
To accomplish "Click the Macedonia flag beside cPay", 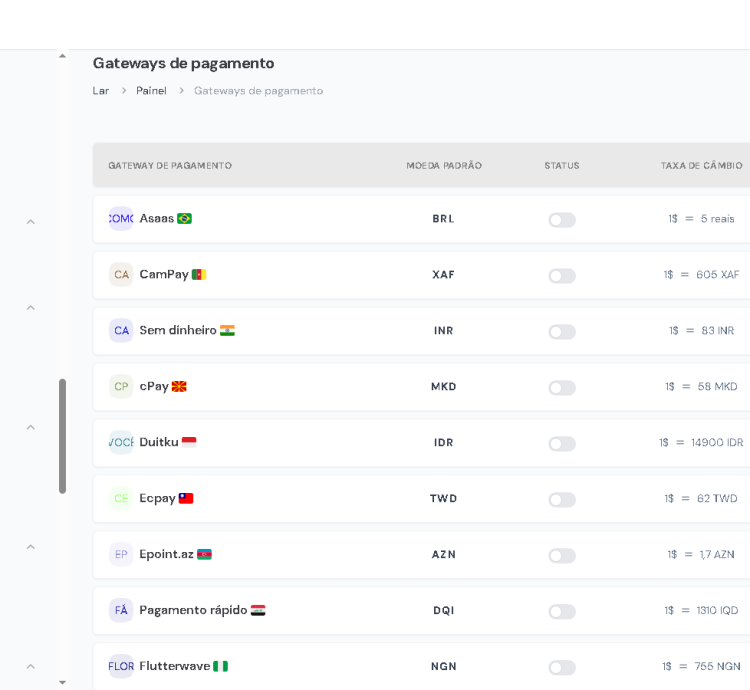I will (x=179, y=386).
